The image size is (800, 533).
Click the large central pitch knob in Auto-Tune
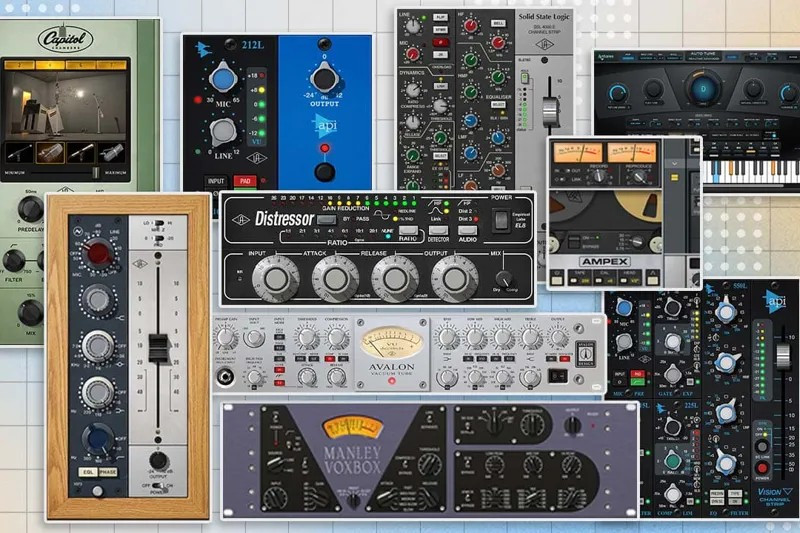(703, 89)
